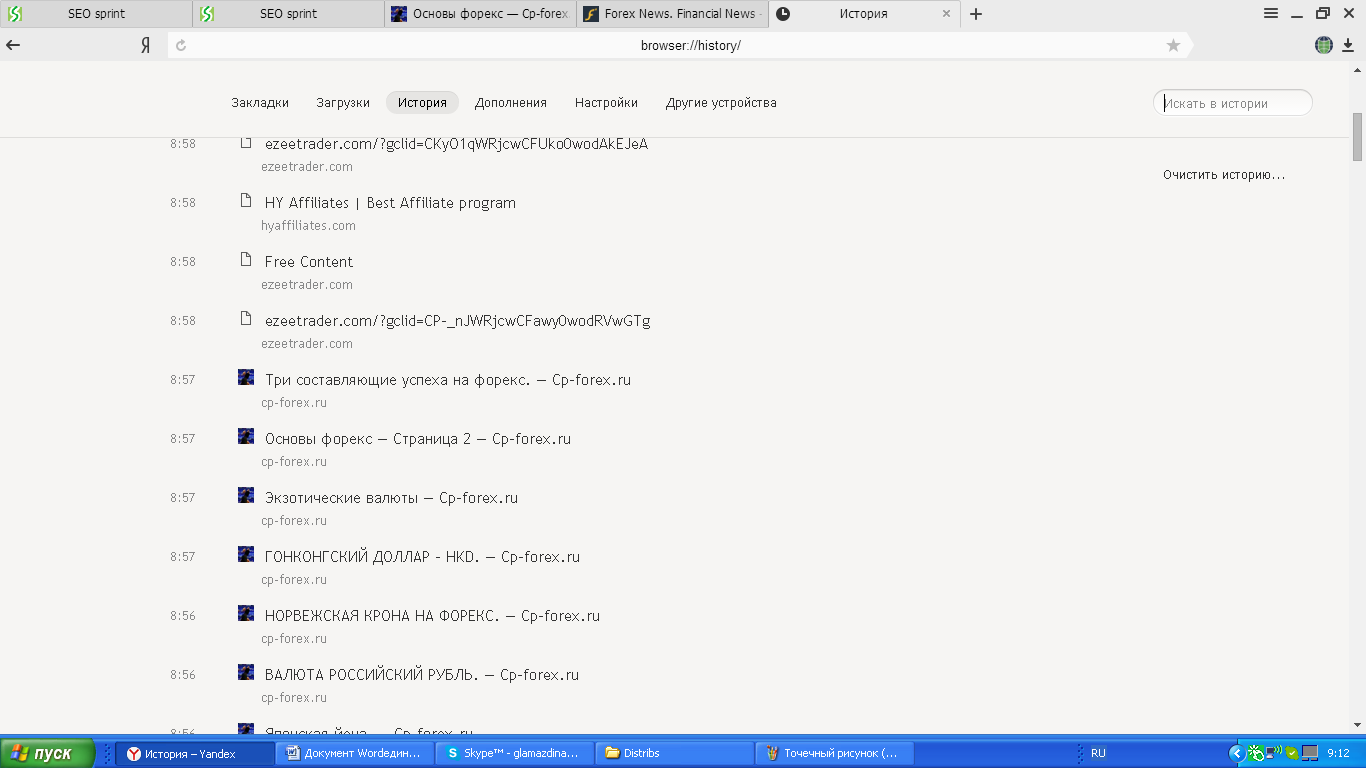
Task: Click the 8:56 time beside НОРВЕЖСКАЯ КРОНА
Action: click(183, 616)
